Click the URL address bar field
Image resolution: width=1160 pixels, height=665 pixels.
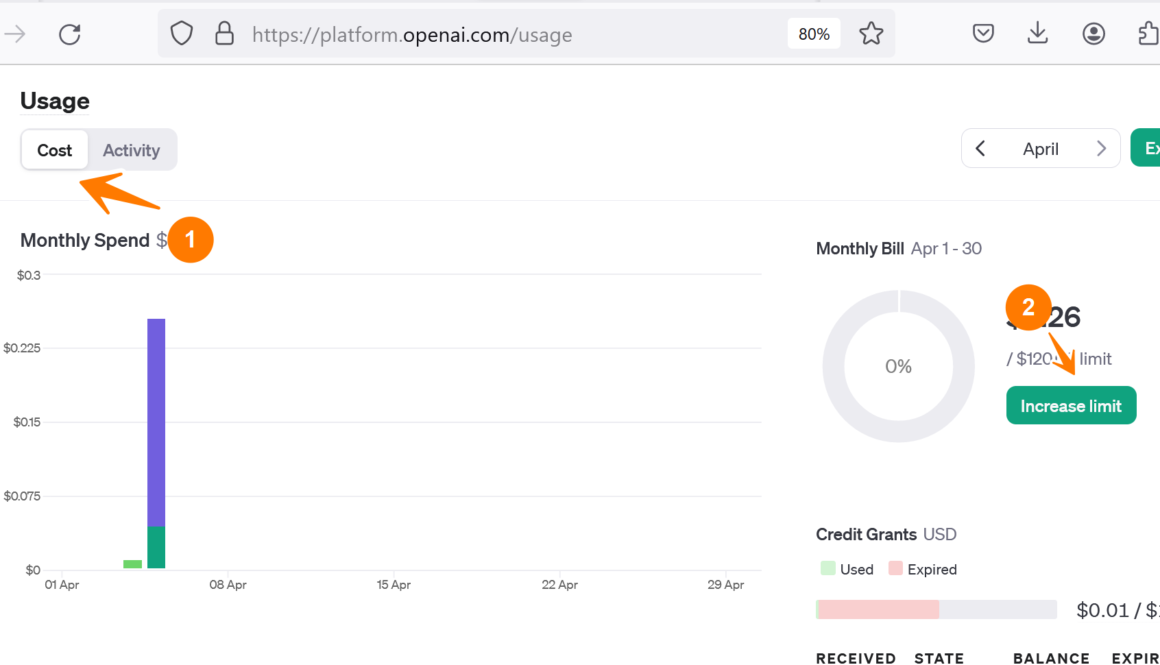coord(500,35)
